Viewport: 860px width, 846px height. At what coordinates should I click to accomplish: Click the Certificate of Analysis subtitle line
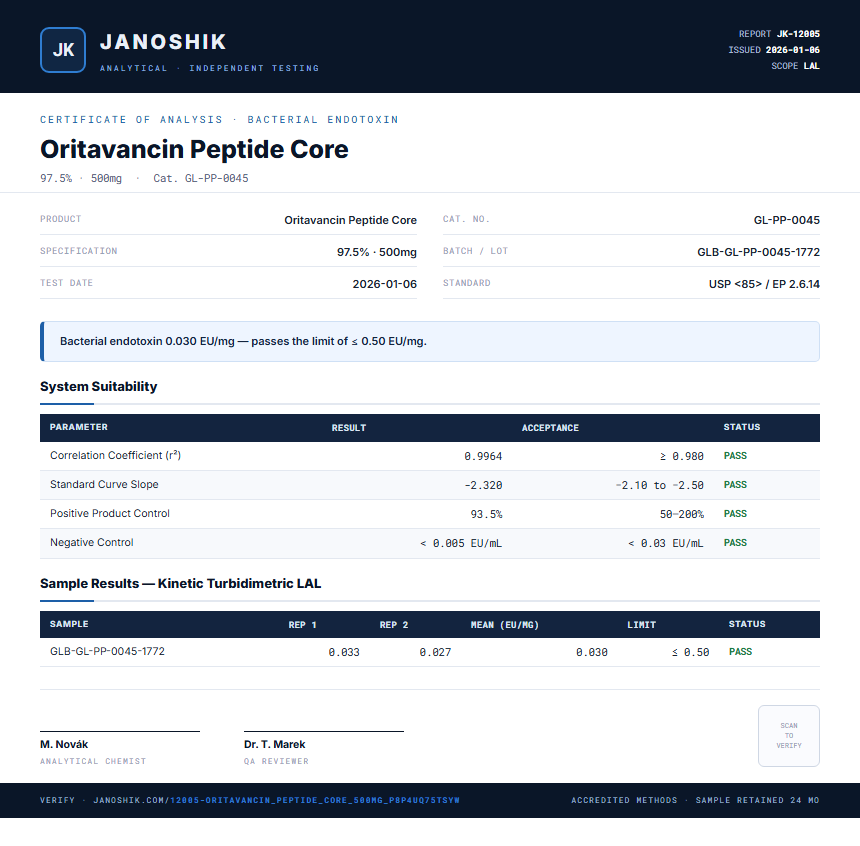click(x=219, y=120)
